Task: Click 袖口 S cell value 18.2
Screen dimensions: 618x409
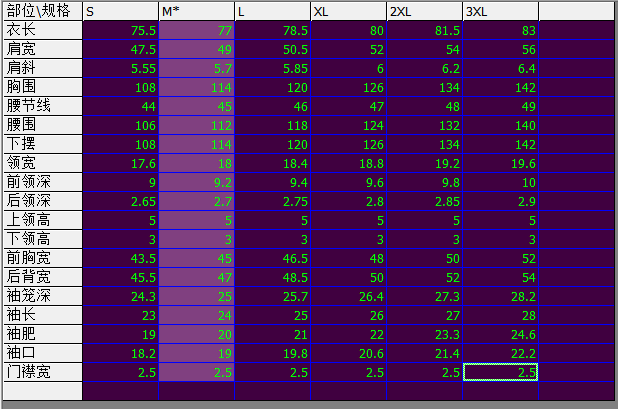Action: (x=121, y=353)
